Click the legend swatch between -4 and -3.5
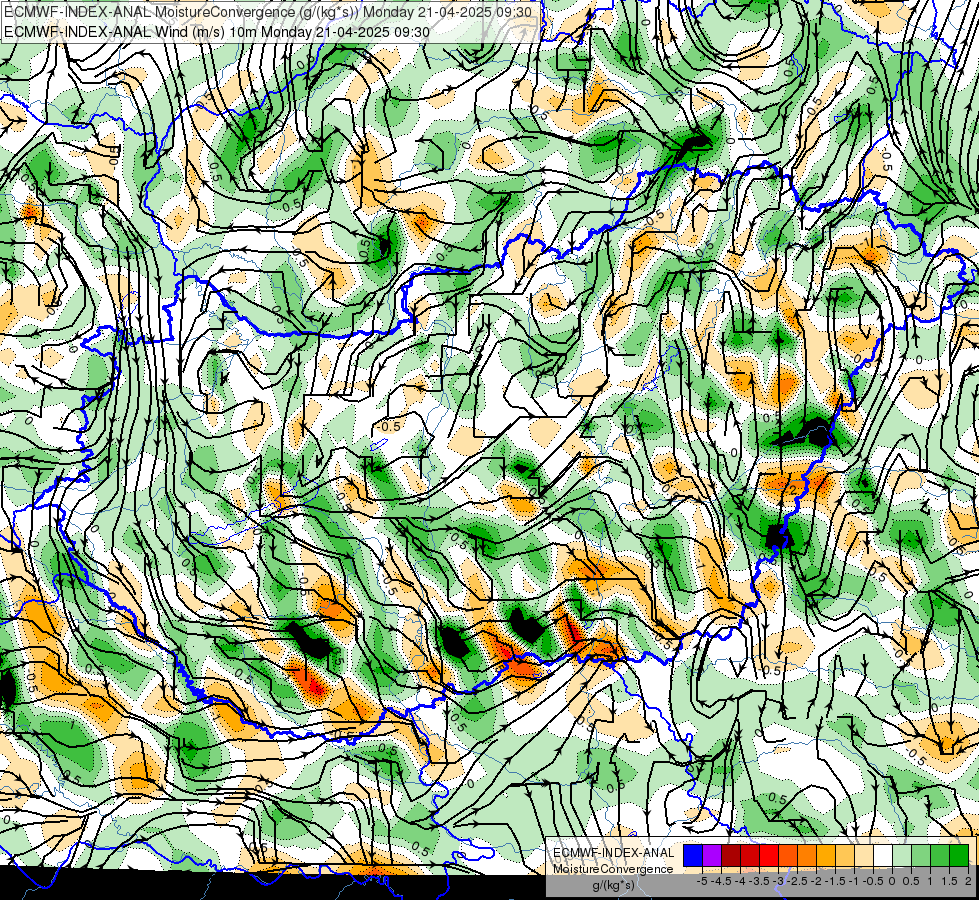The image size is (979, 900). point(750,855)
